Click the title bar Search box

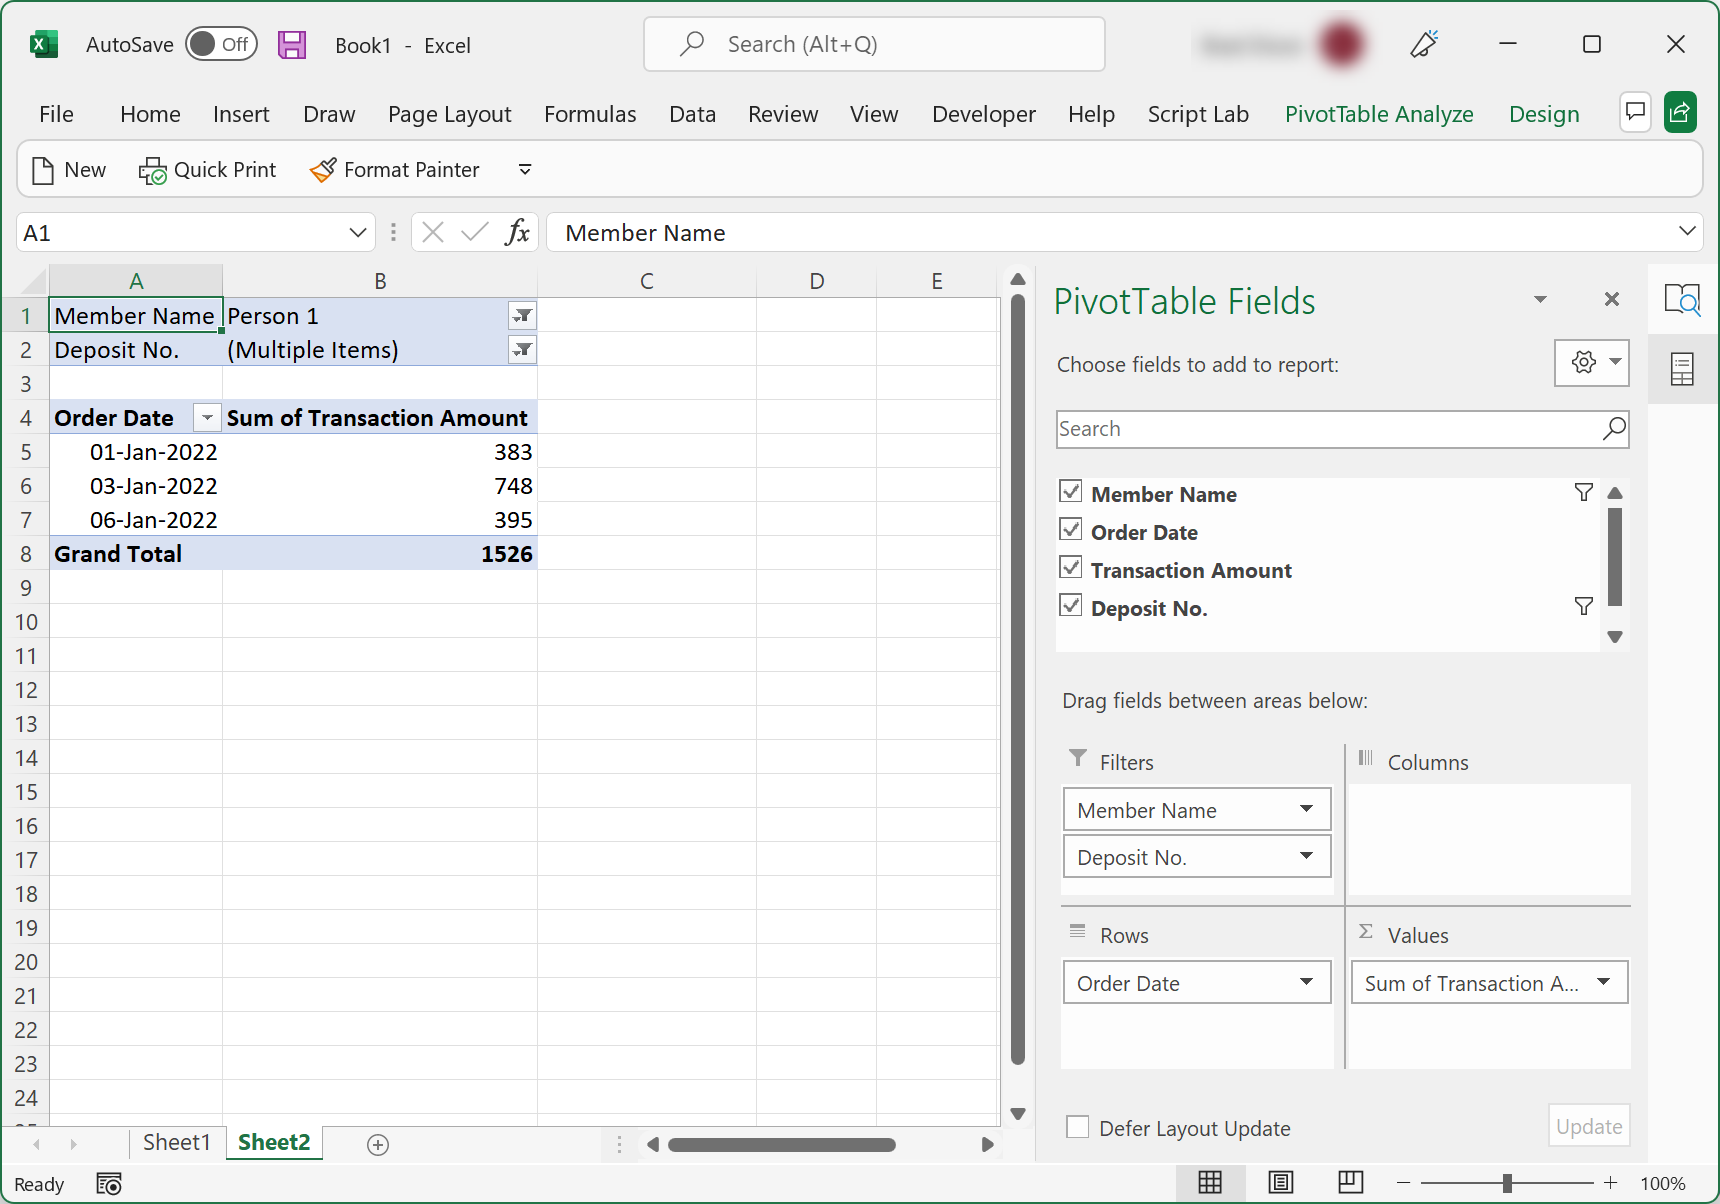point(874,44)
